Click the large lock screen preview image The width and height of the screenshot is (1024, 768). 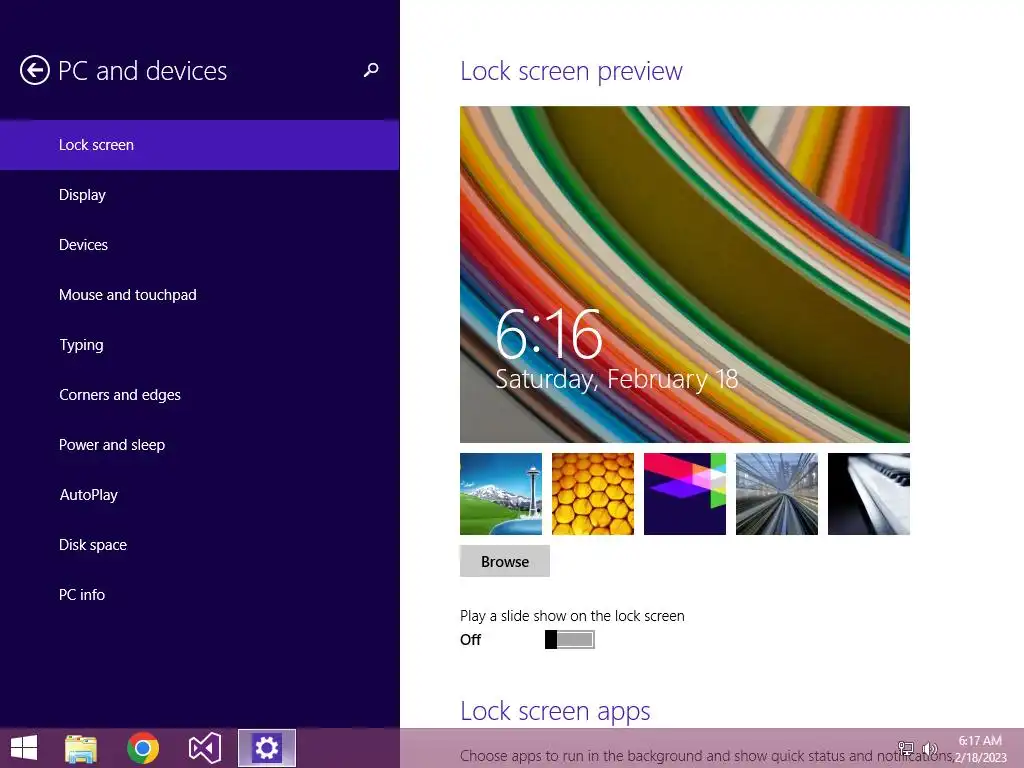684,274
